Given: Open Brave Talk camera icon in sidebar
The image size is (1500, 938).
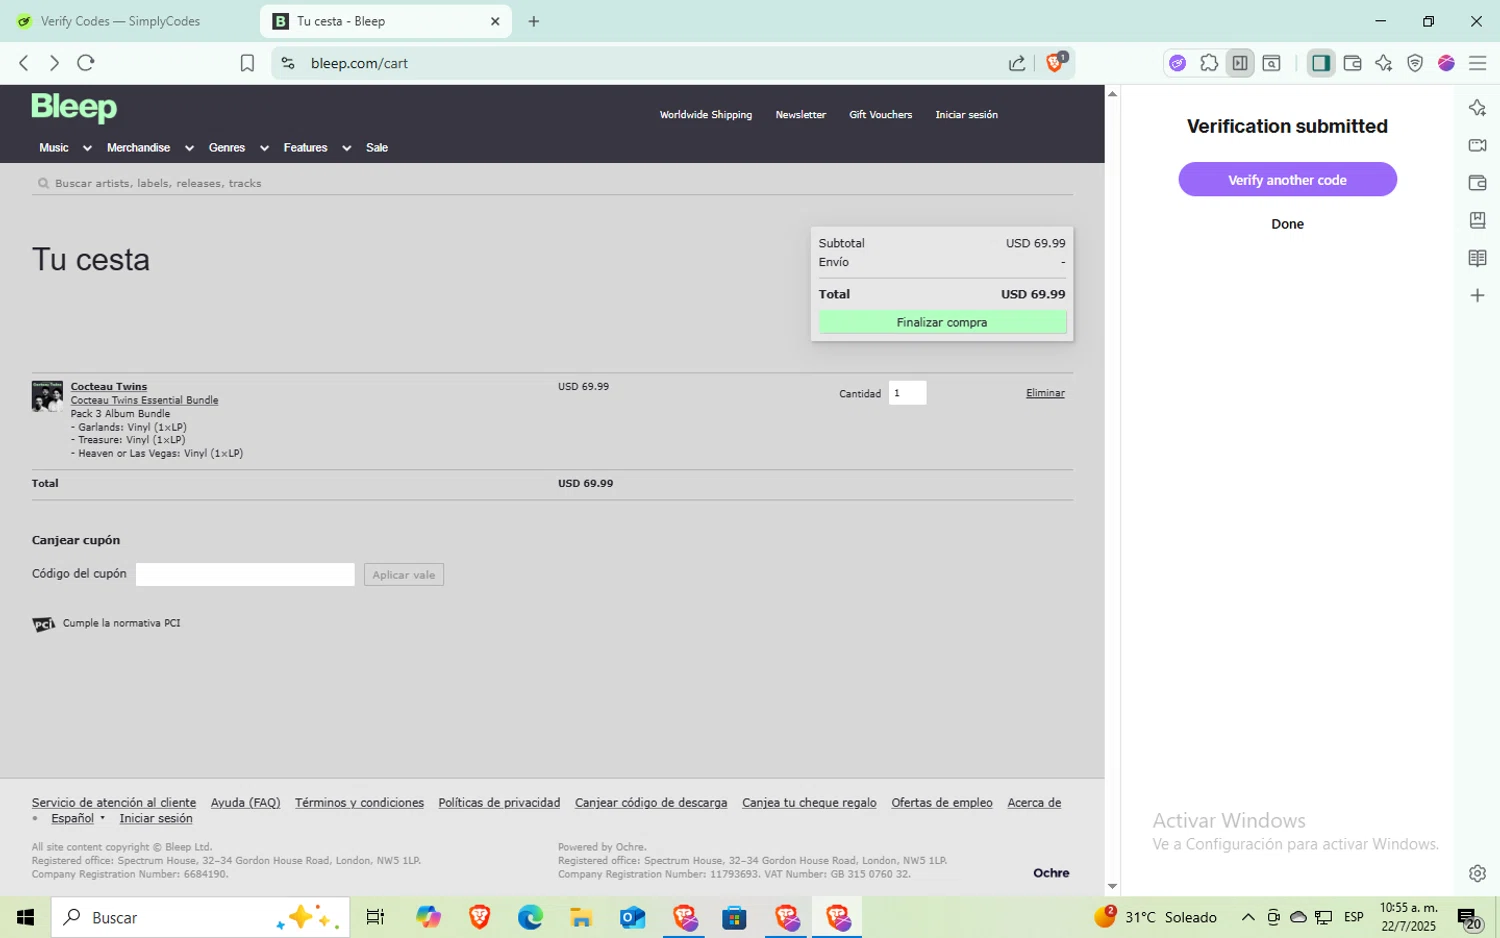Looking at the screenshot, I should point(1477,145).
